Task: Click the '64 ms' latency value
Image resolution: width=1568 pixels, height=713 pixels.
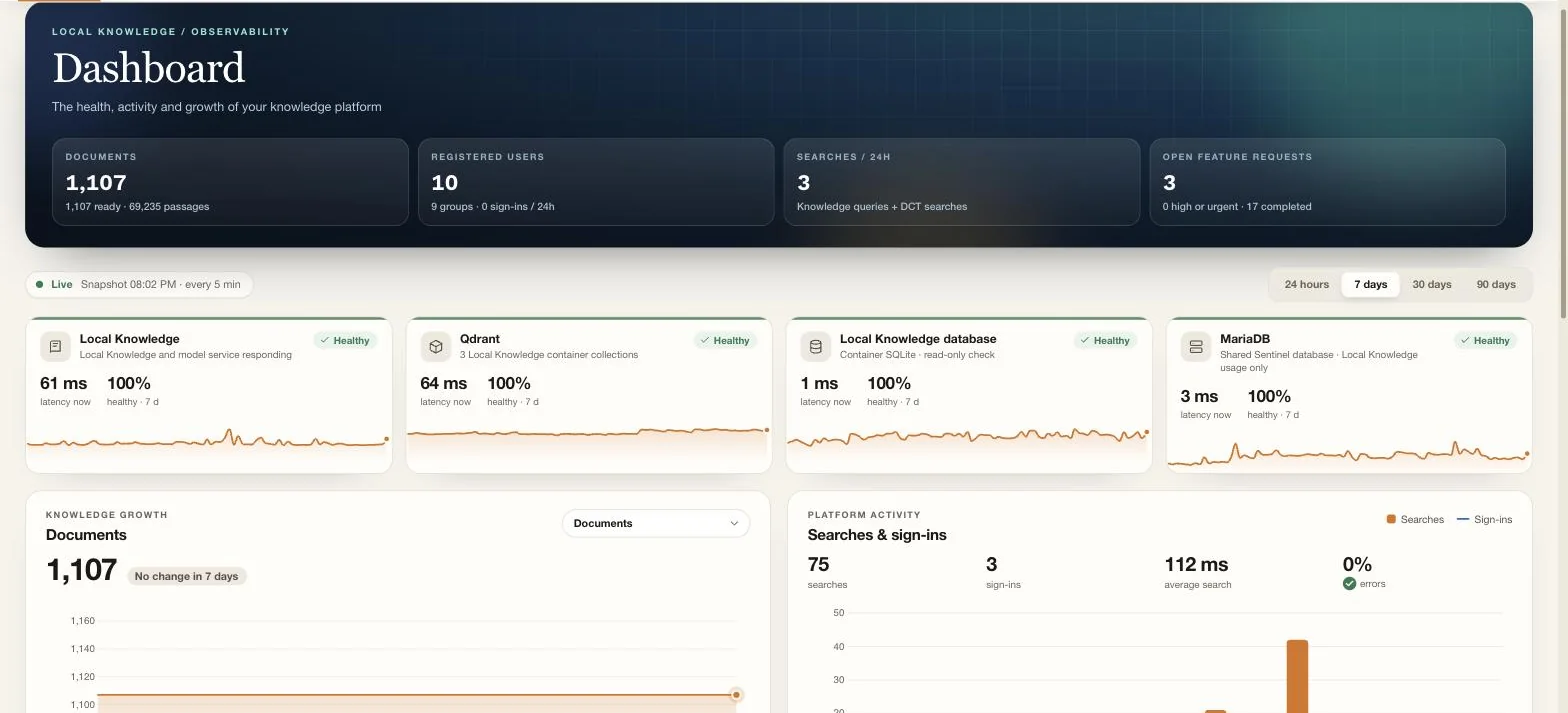Action: [x=444, y=383]
